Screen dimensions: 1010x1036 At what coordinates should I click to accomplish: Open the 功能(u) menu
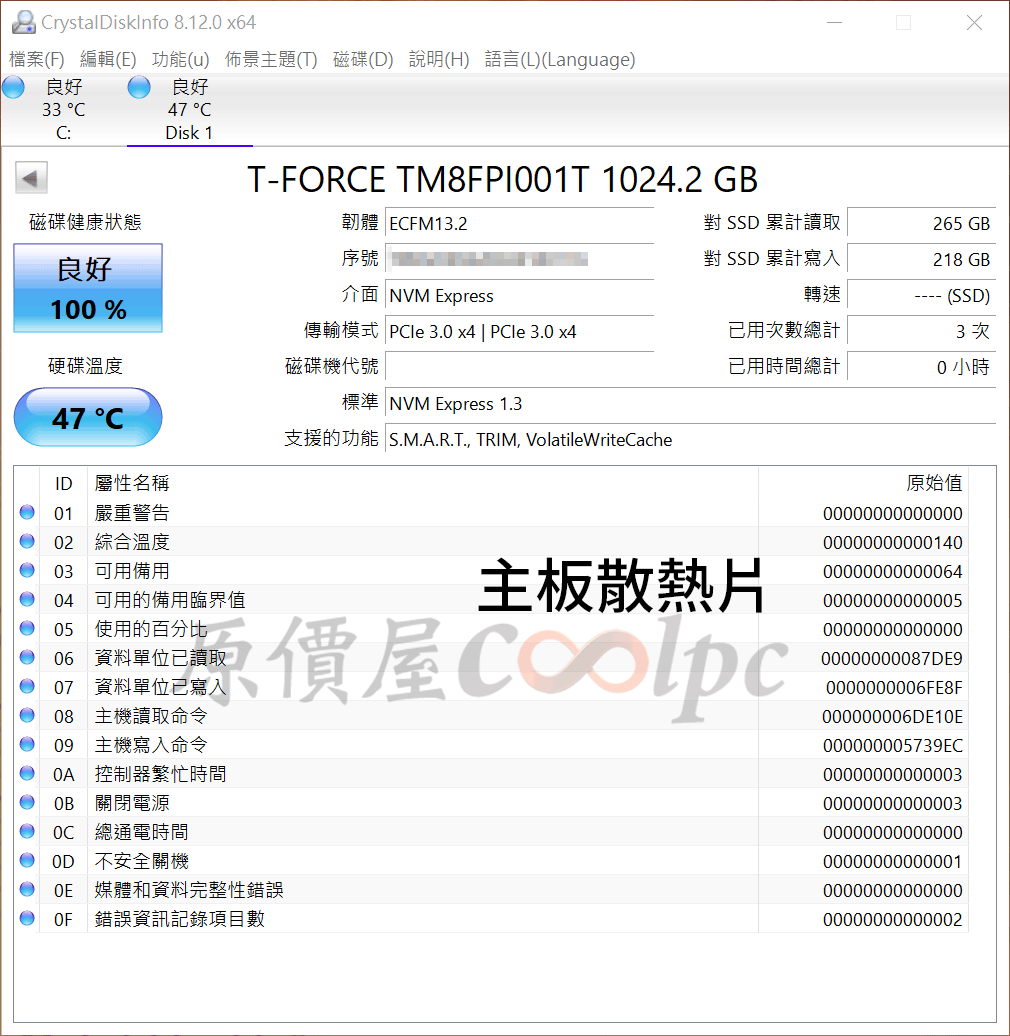click(181, 59)
